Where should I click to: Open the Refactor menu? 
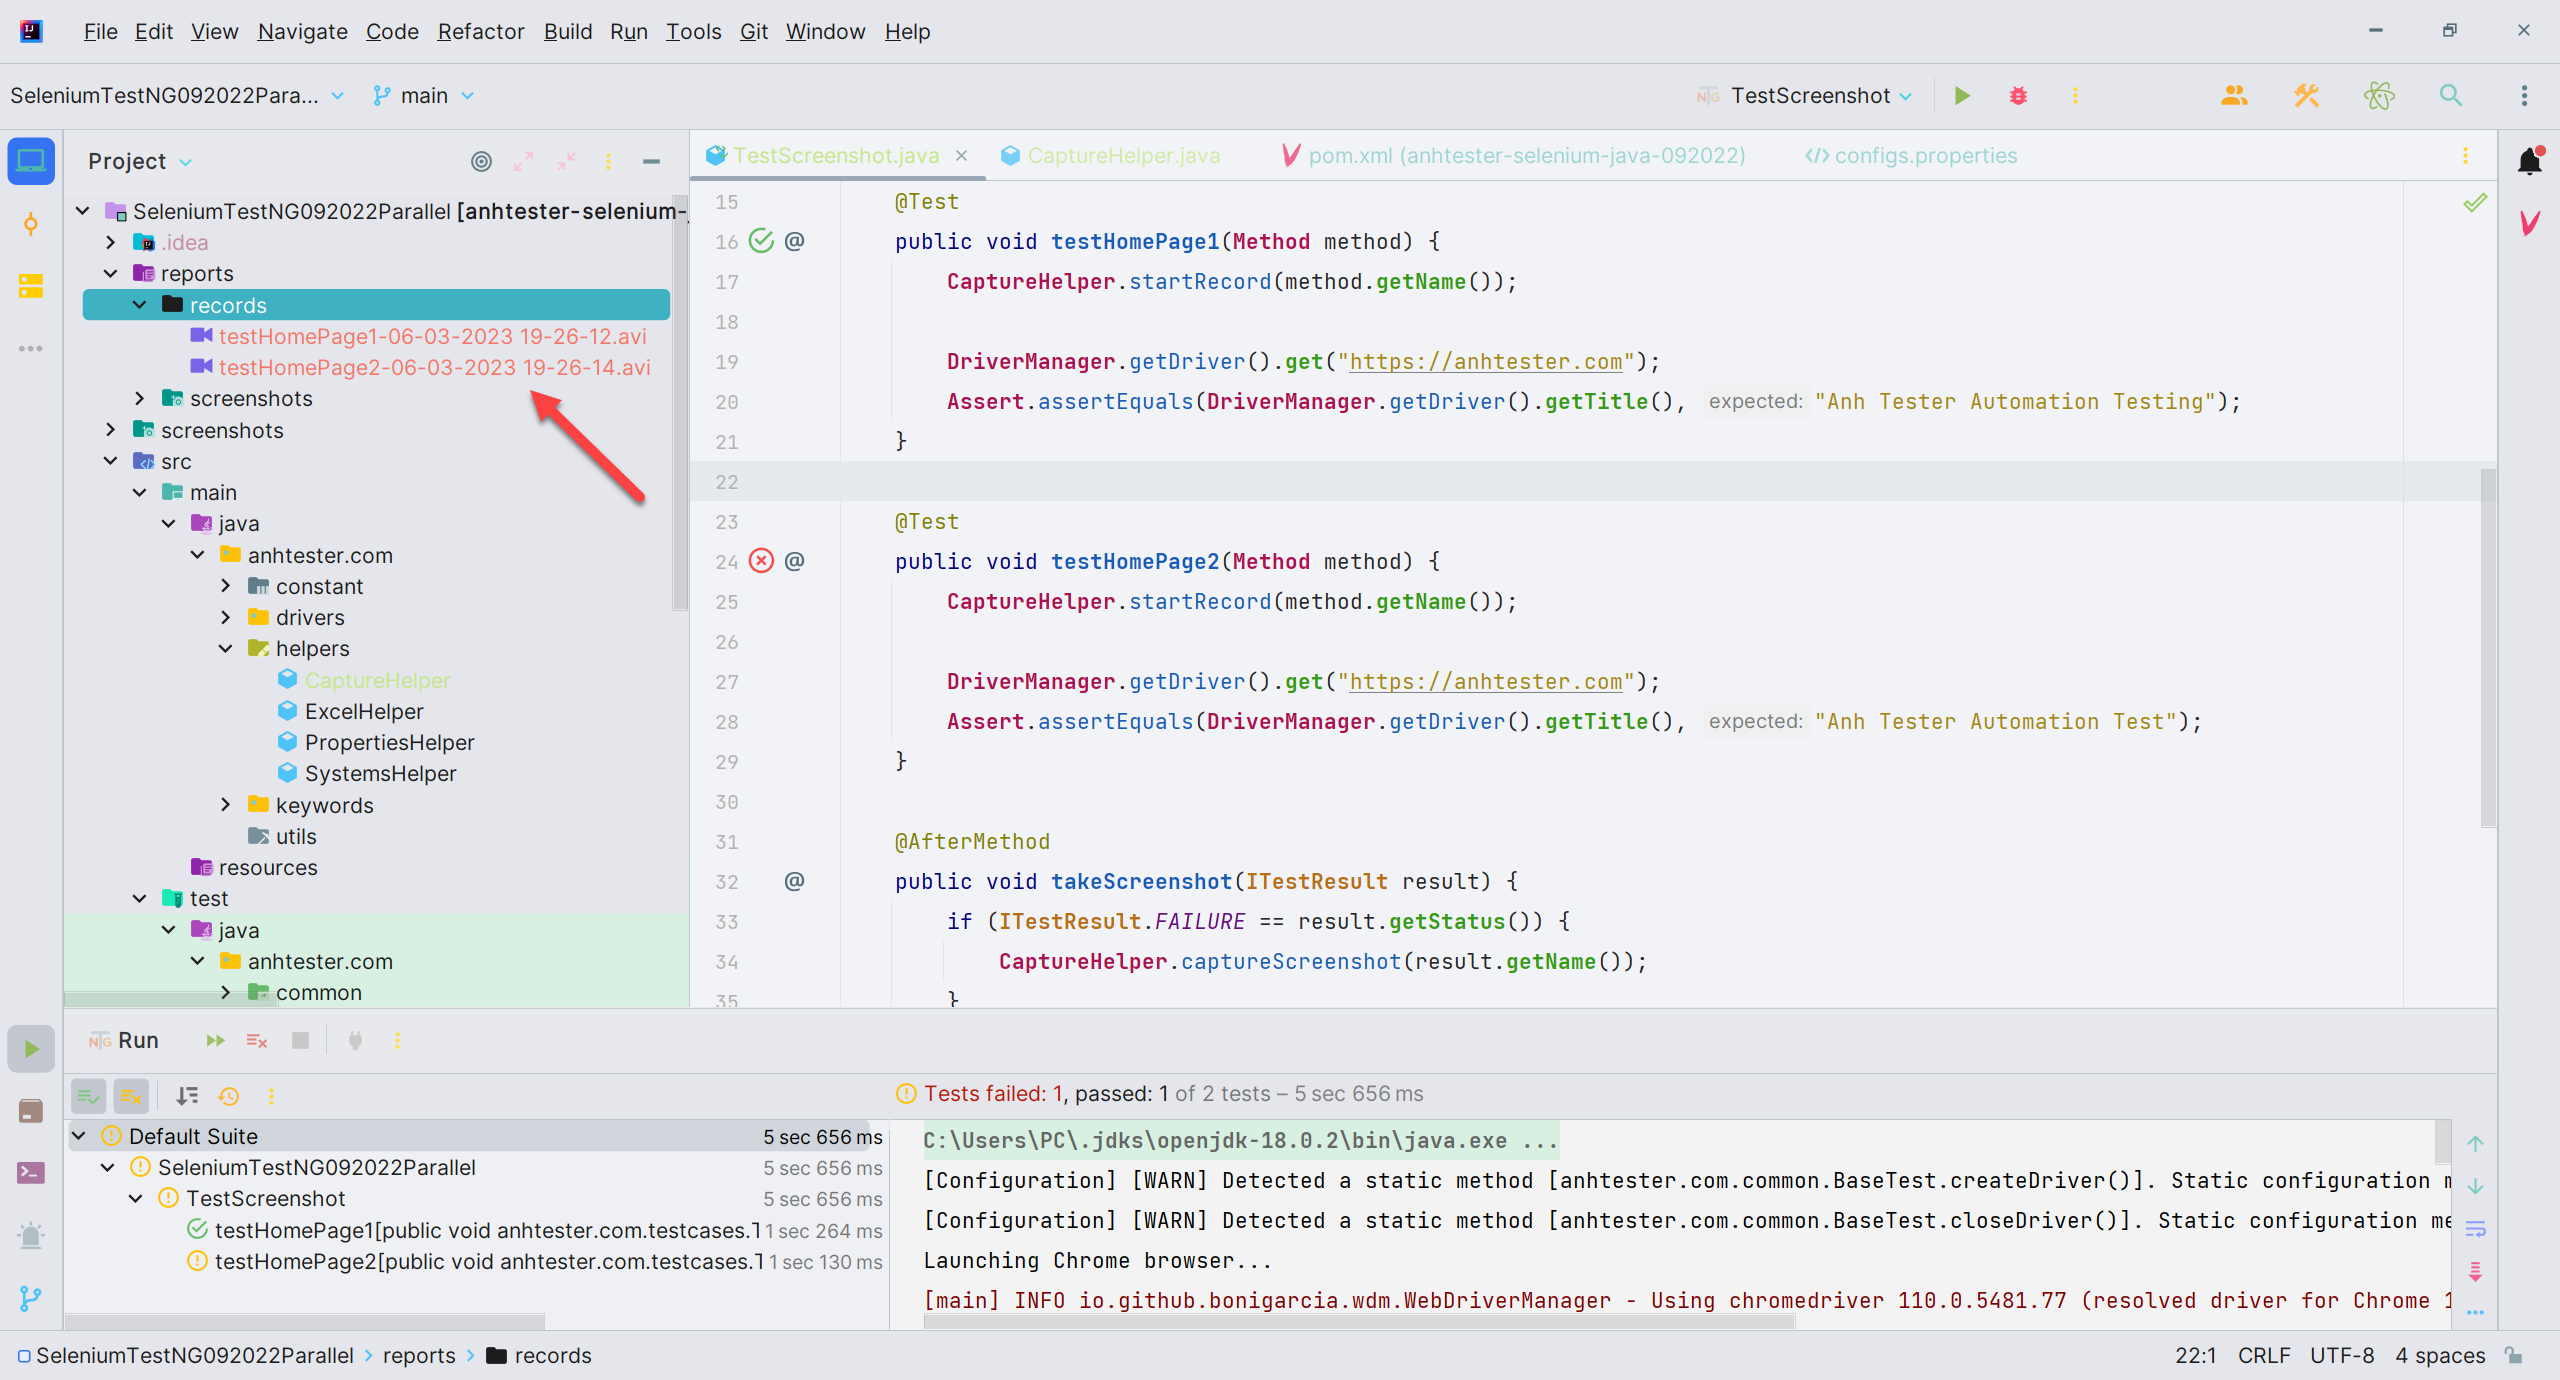click(480, 32)
